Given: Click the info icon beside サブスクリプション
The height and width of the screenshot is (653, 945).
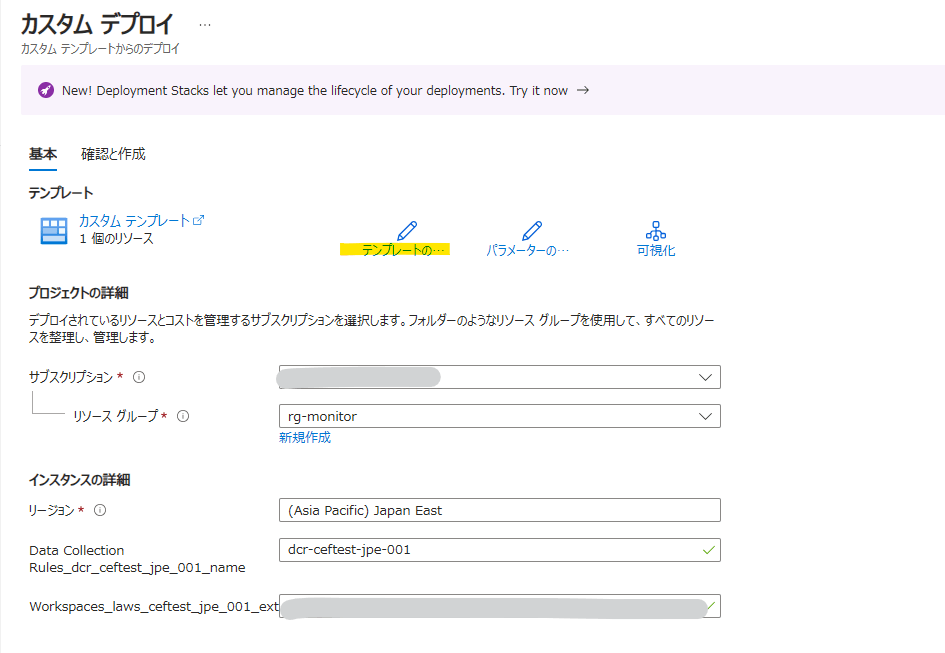Looking at the screenshot, I should (x=139, y=377).
